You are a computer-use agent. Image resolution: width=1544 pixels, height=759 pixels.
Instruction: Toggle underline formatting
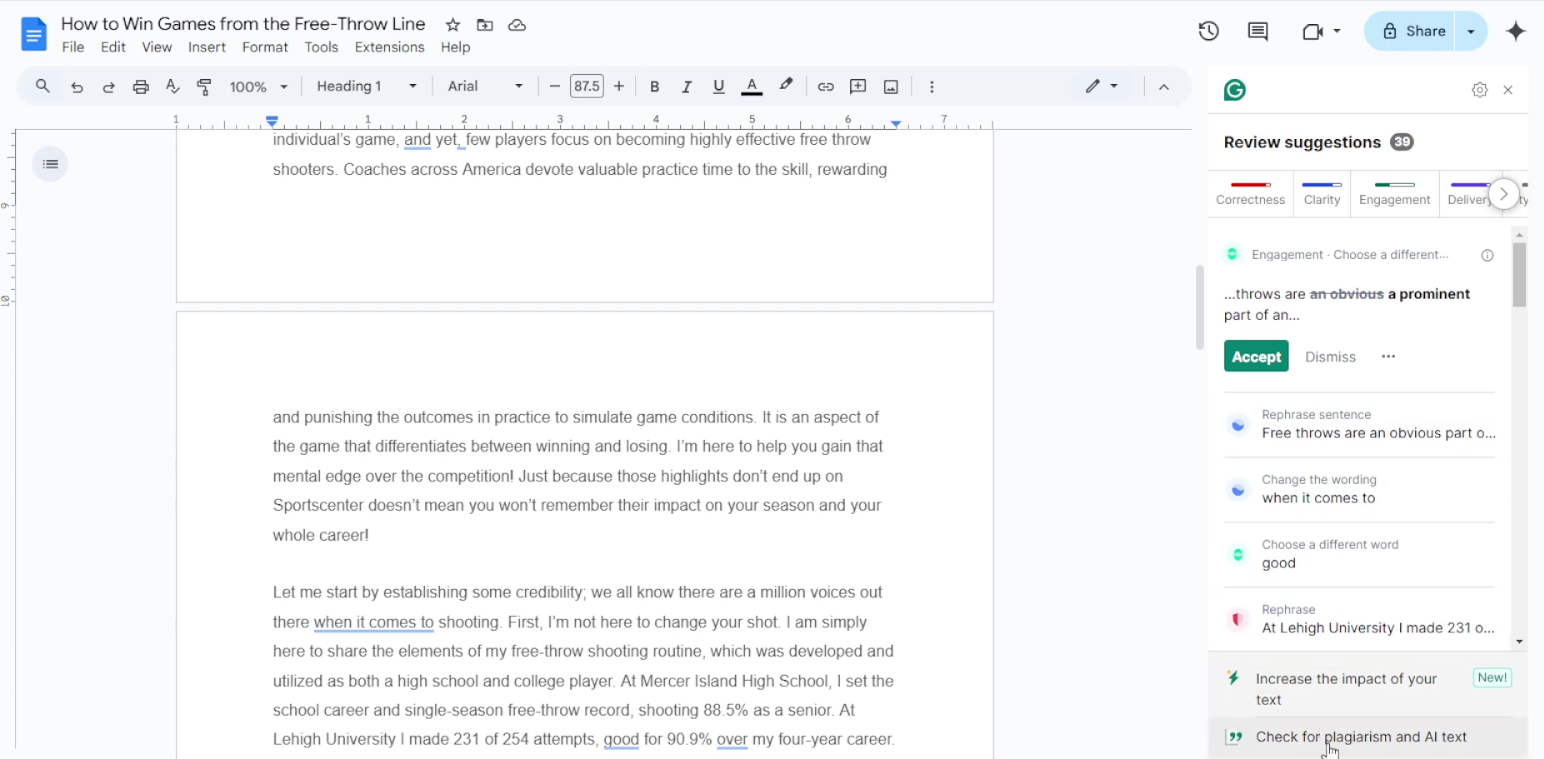click(718, 86)
